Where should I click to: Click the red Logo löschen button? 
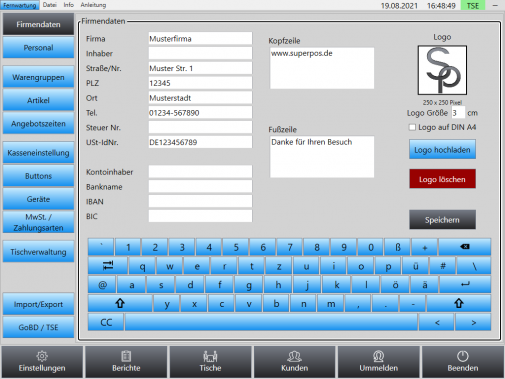coord(442,179)
